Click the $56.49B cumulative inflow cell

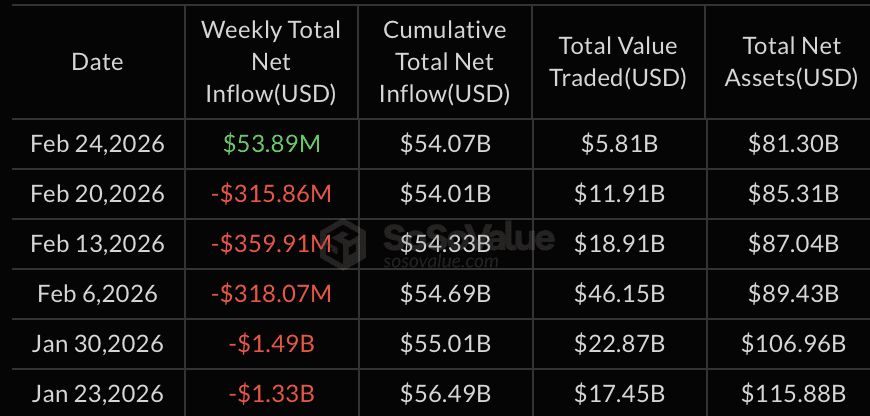[445, 394]
